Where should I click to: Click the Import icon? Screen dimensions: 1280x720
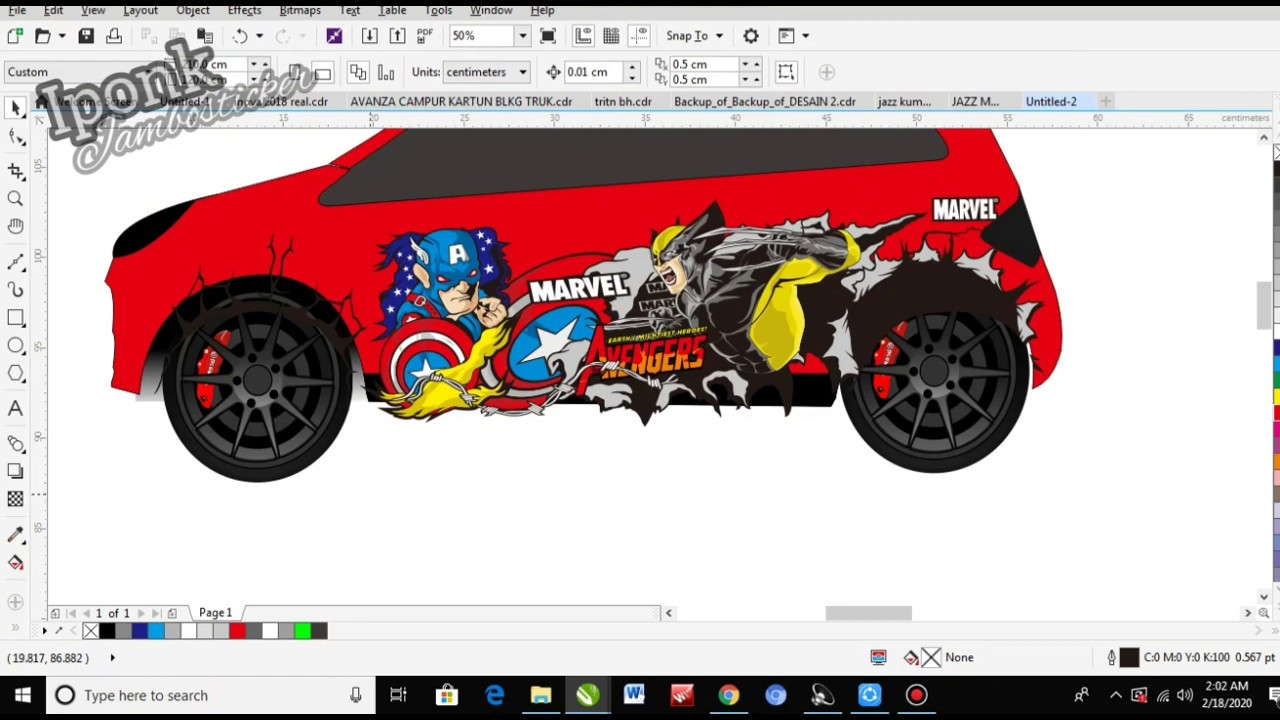click(x=369, y=36)
